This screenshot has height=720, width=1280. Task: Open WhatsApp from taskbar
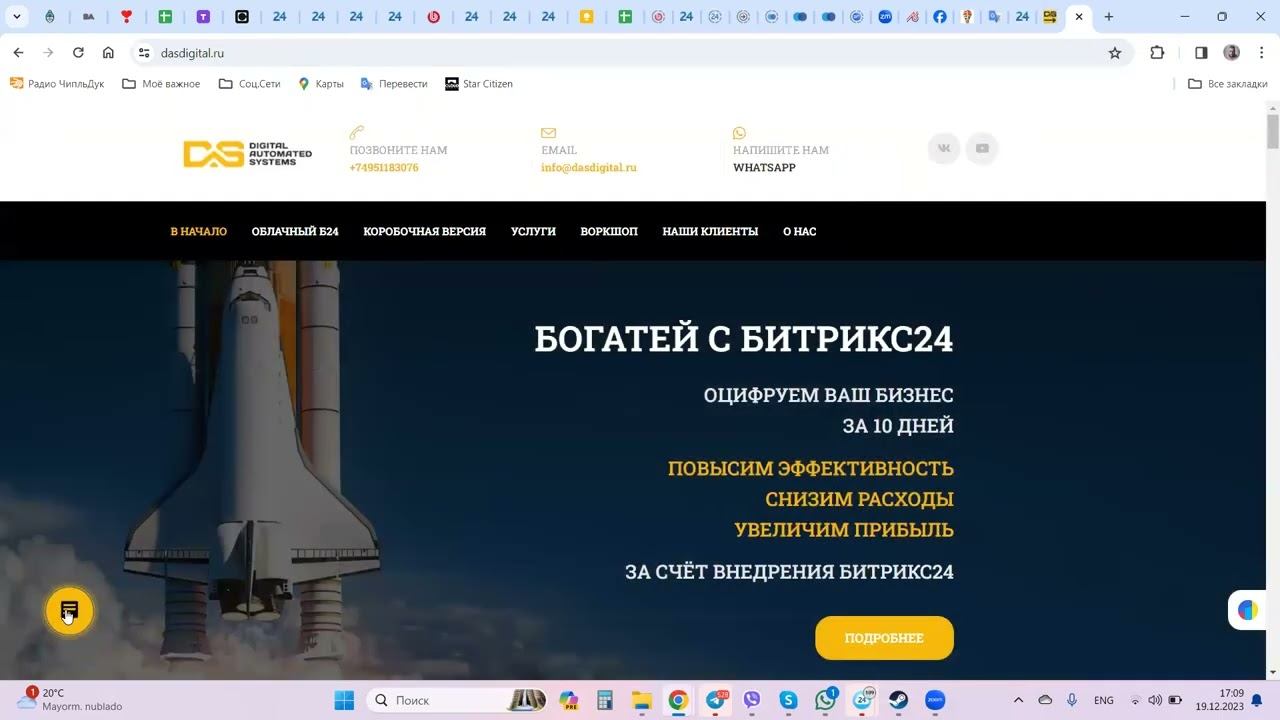pyautogui.click(x=825, y=700)
